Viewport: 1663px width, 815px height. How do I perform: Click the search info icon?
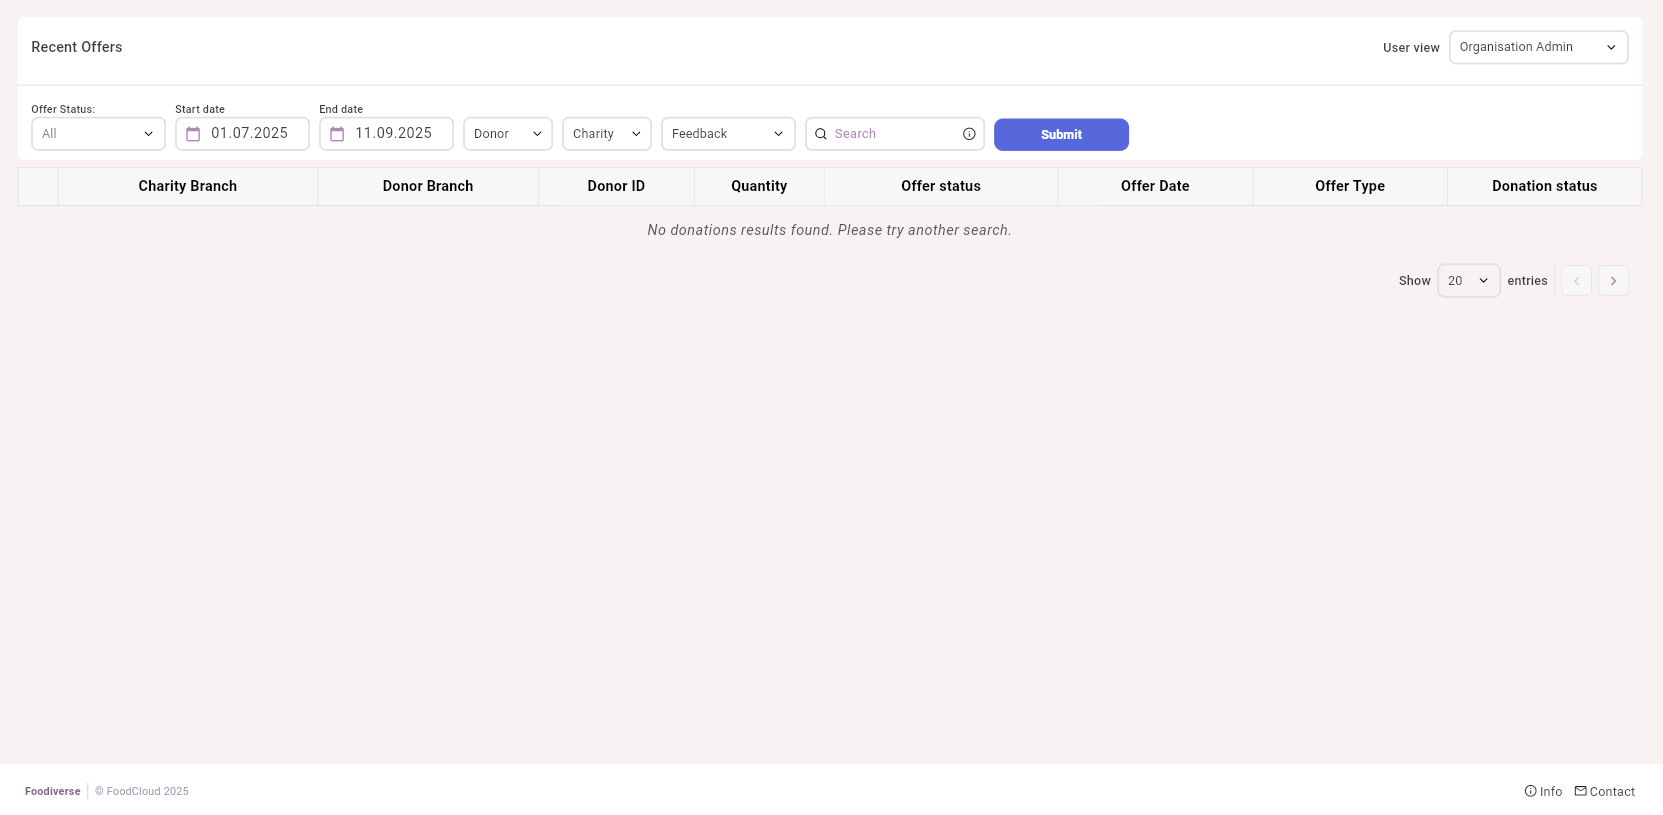(969, 134)
